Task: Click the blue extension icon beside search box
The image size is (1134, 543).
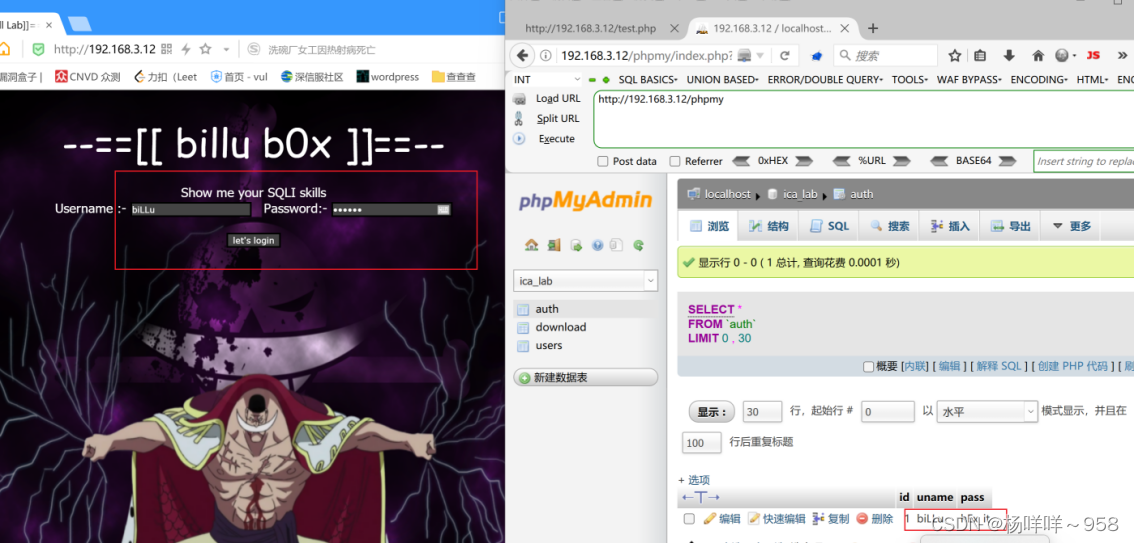Action: 817,56
